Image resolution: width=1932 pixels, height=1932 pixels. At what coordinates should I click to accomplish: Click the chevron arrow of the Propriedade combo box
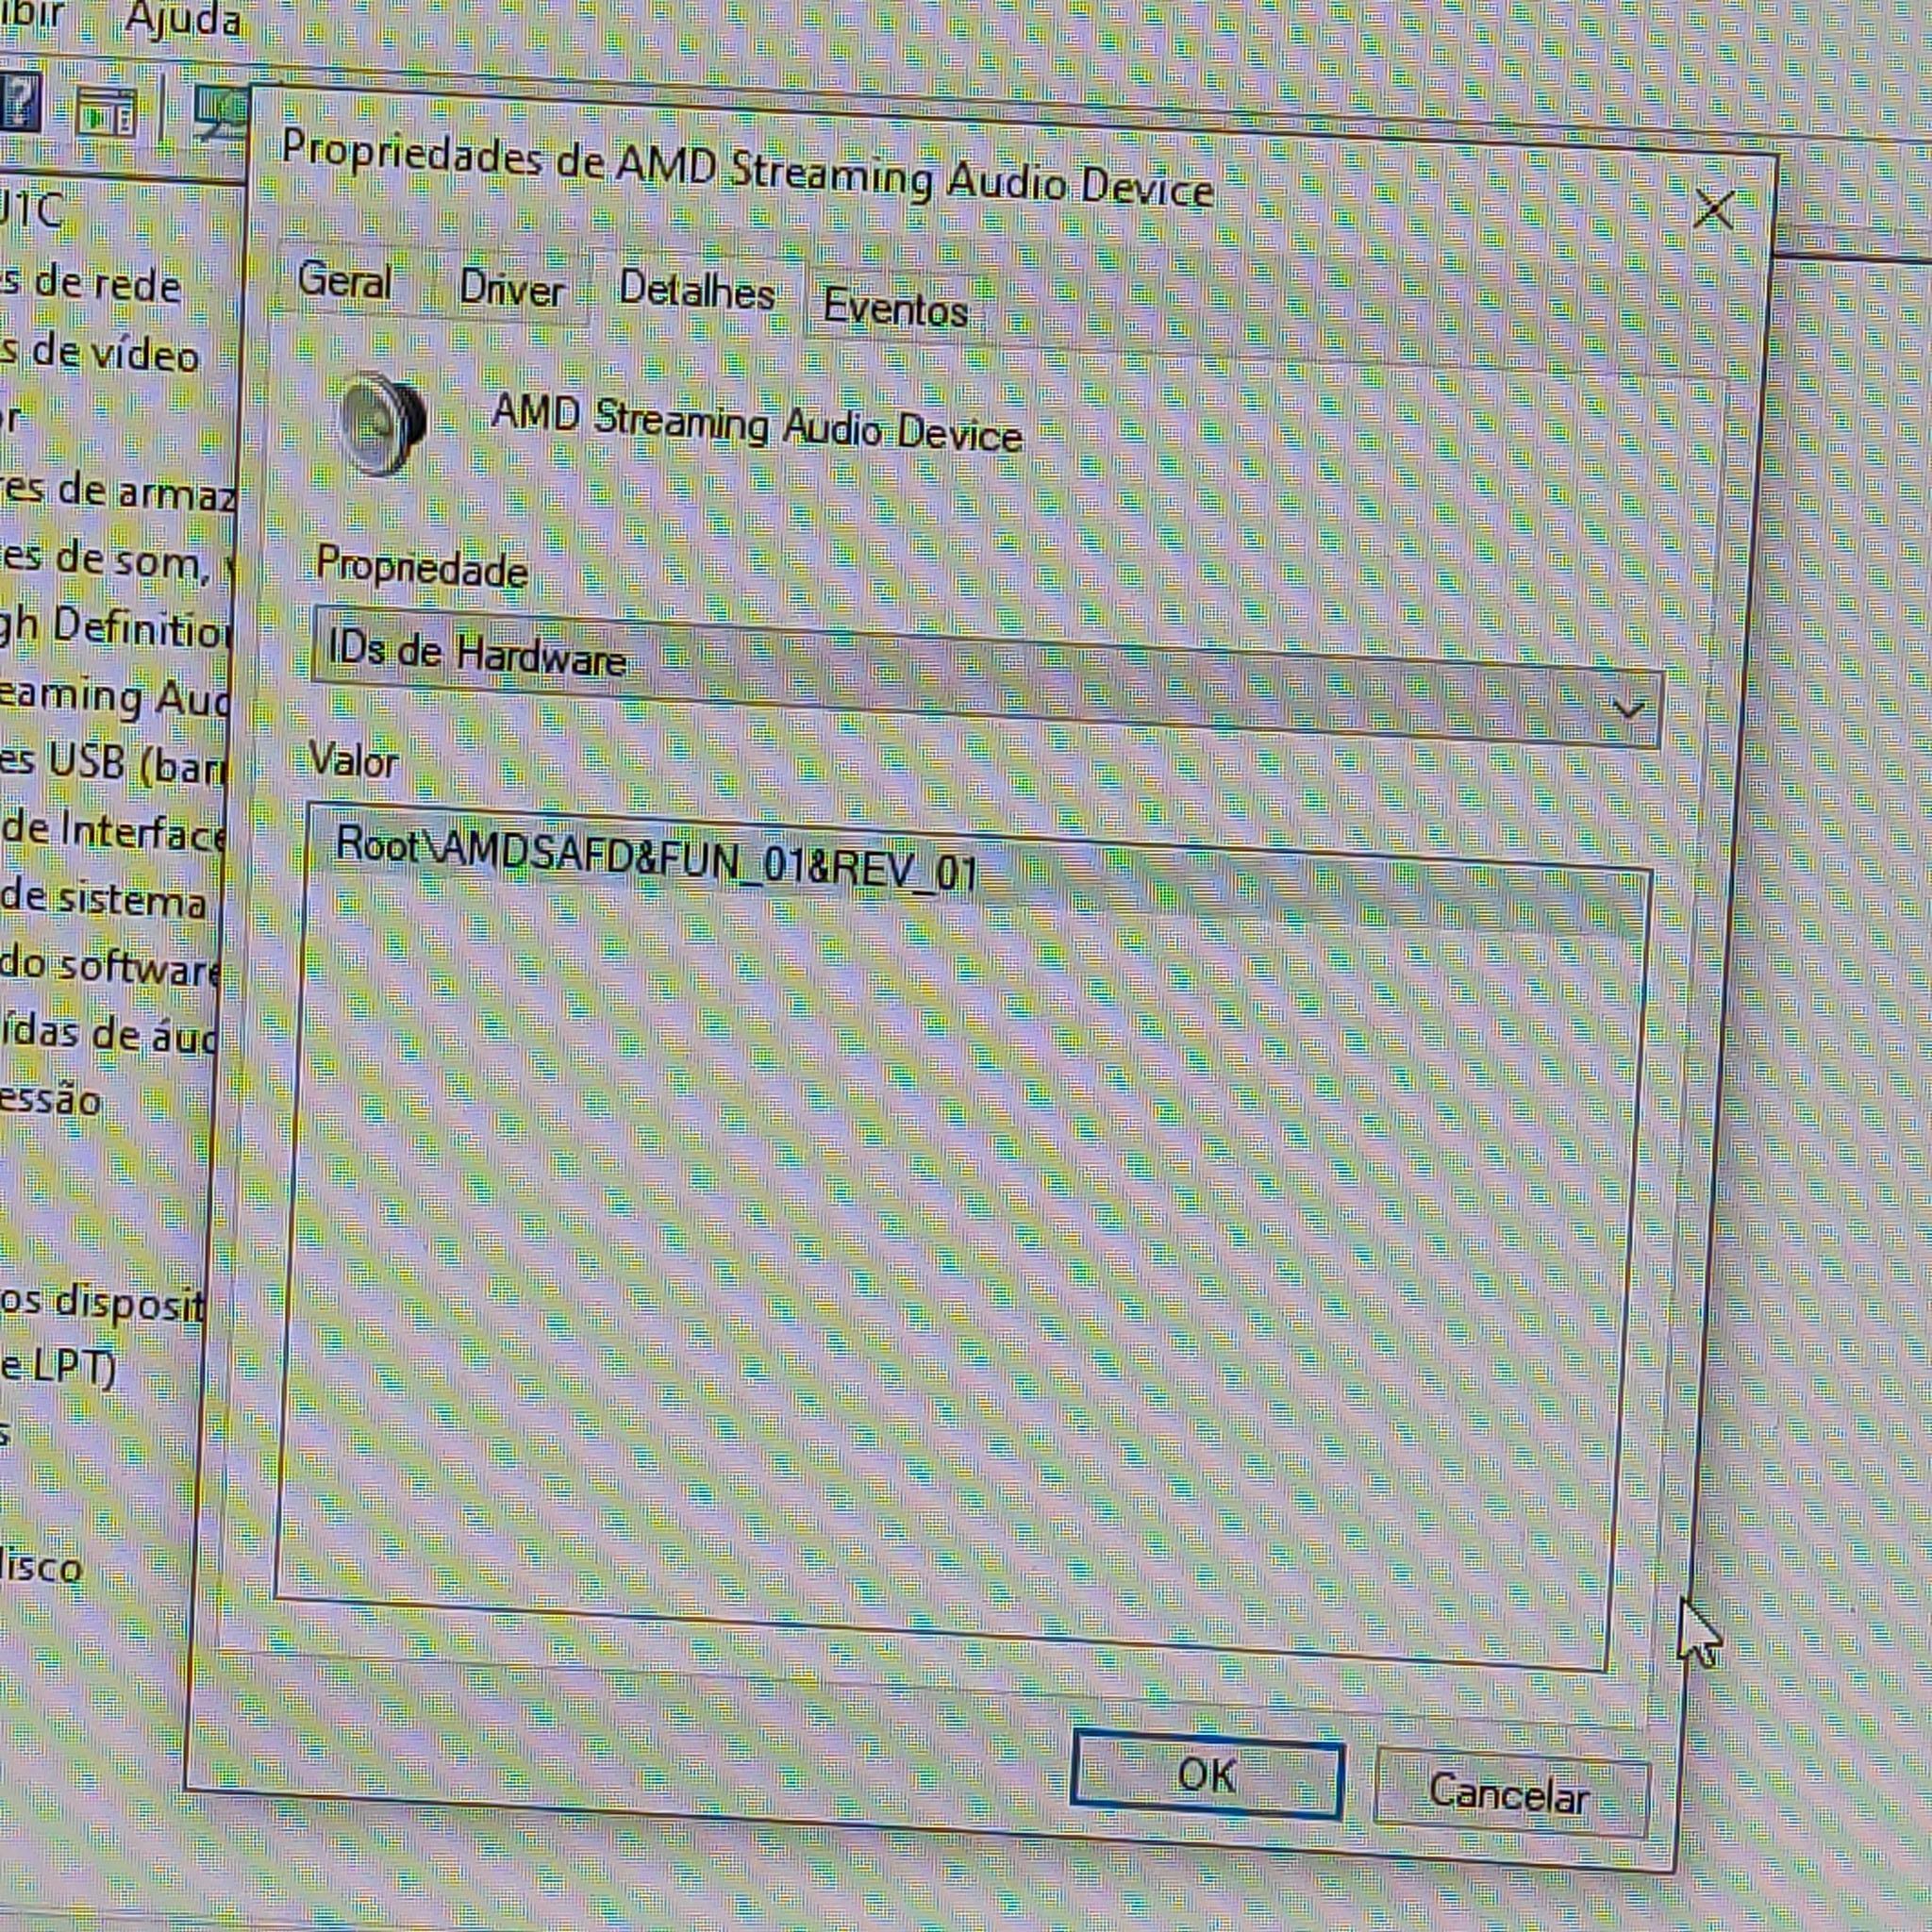pos(1629,710)
